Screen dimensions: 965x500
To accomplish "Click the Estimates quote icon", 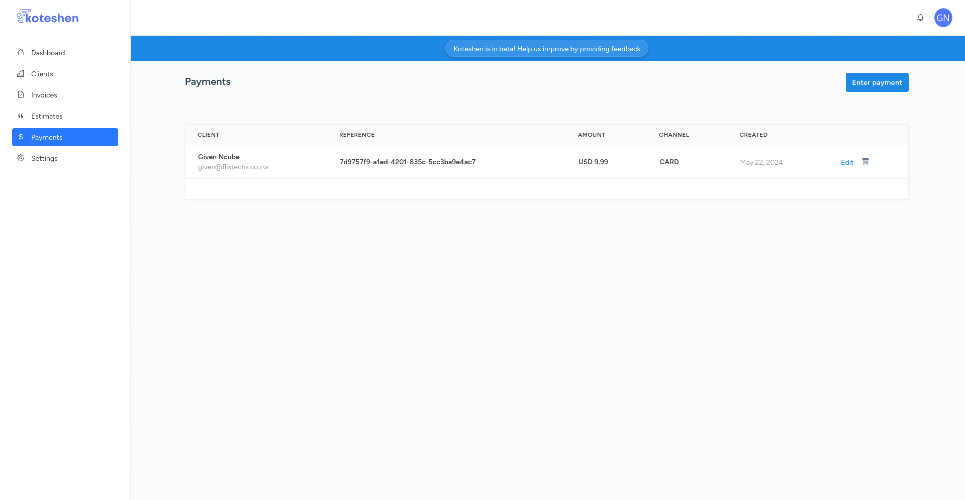I will (20, 116).
